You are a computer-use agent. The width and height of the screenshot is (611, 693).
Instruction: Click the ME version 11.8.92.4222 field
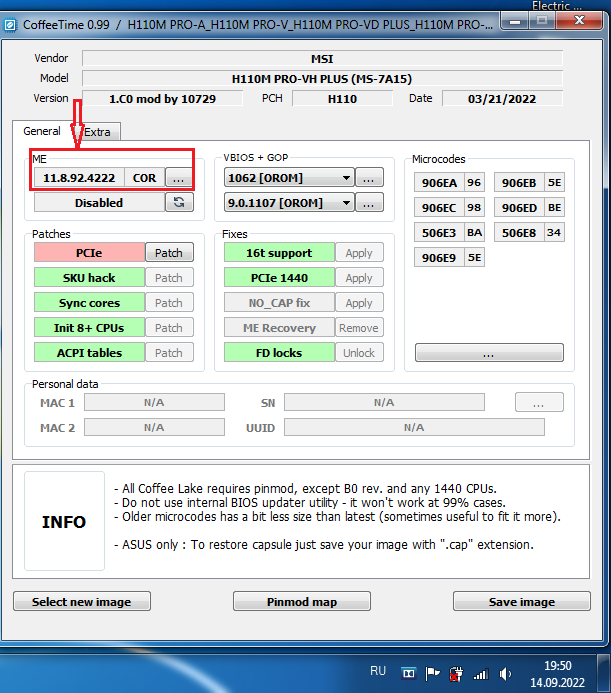click(x=79, y=178)
